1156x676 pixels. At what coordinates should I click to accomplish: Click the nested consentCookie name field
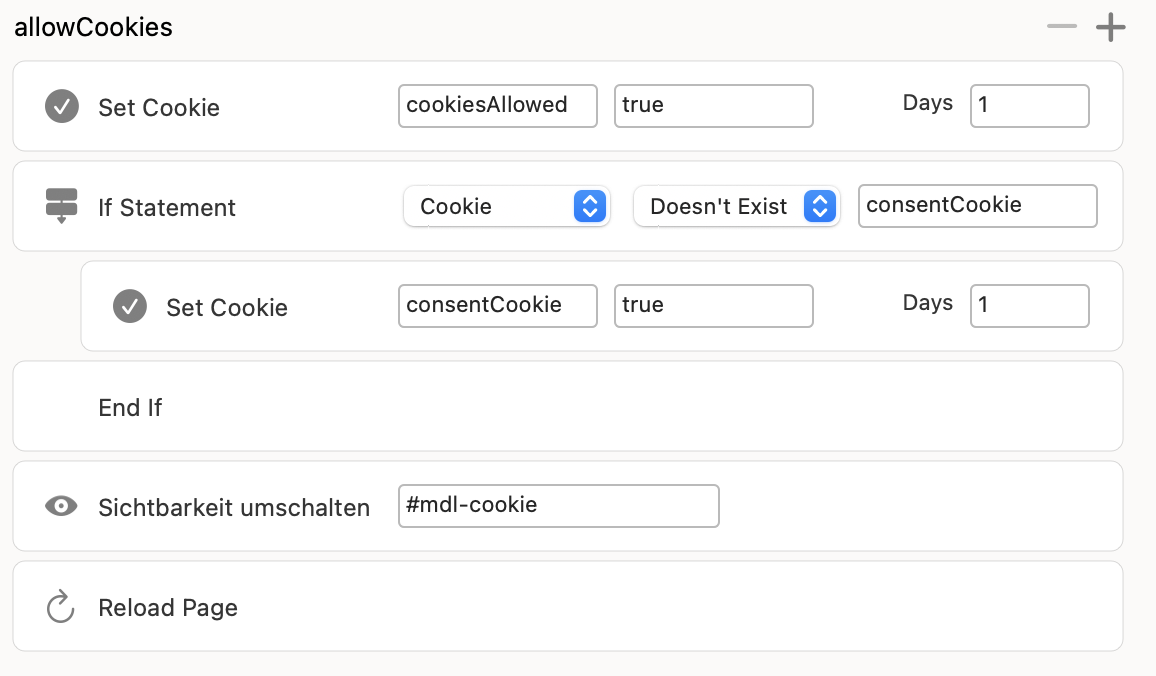(x=498, y=305)
